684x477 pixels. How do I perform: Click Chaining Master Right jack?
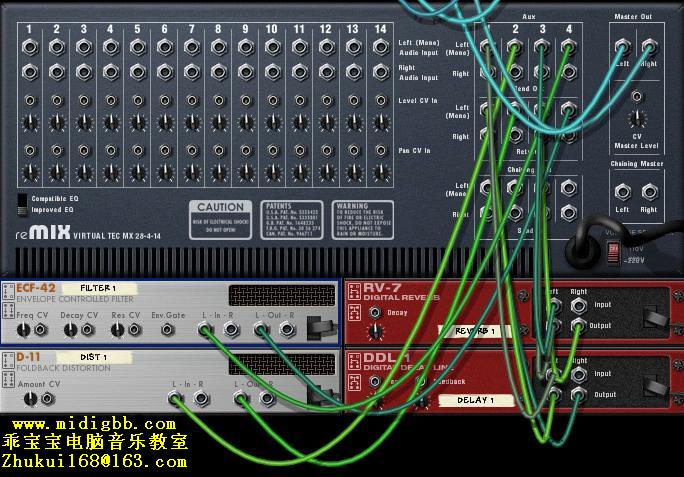click(650, 192)
